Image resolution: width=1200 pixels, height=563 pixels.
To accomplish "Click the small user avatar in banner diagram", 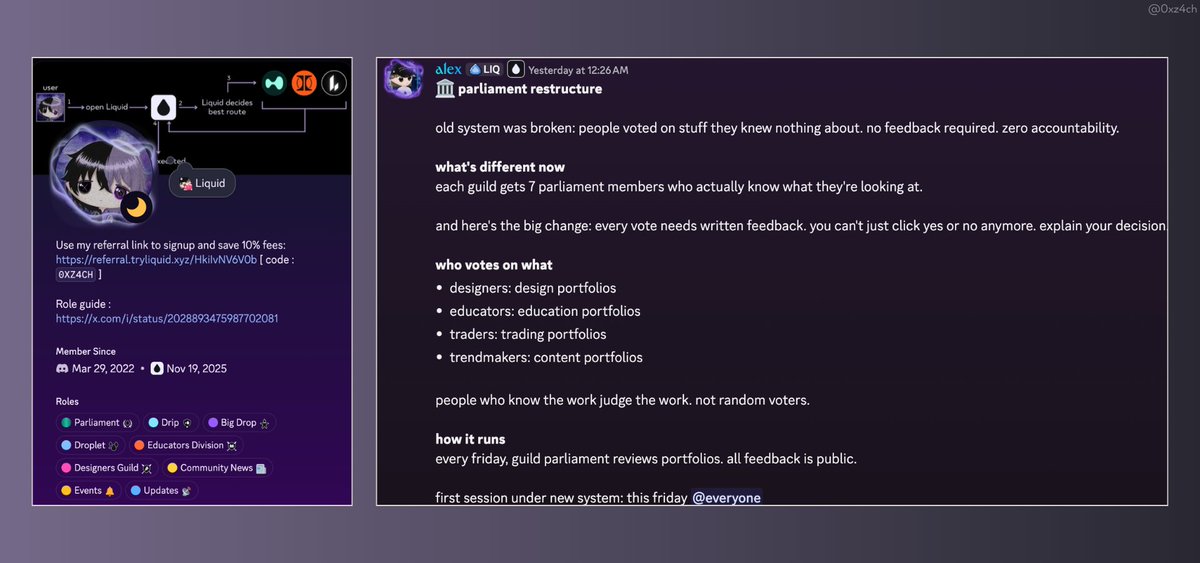I will (50, 107).
